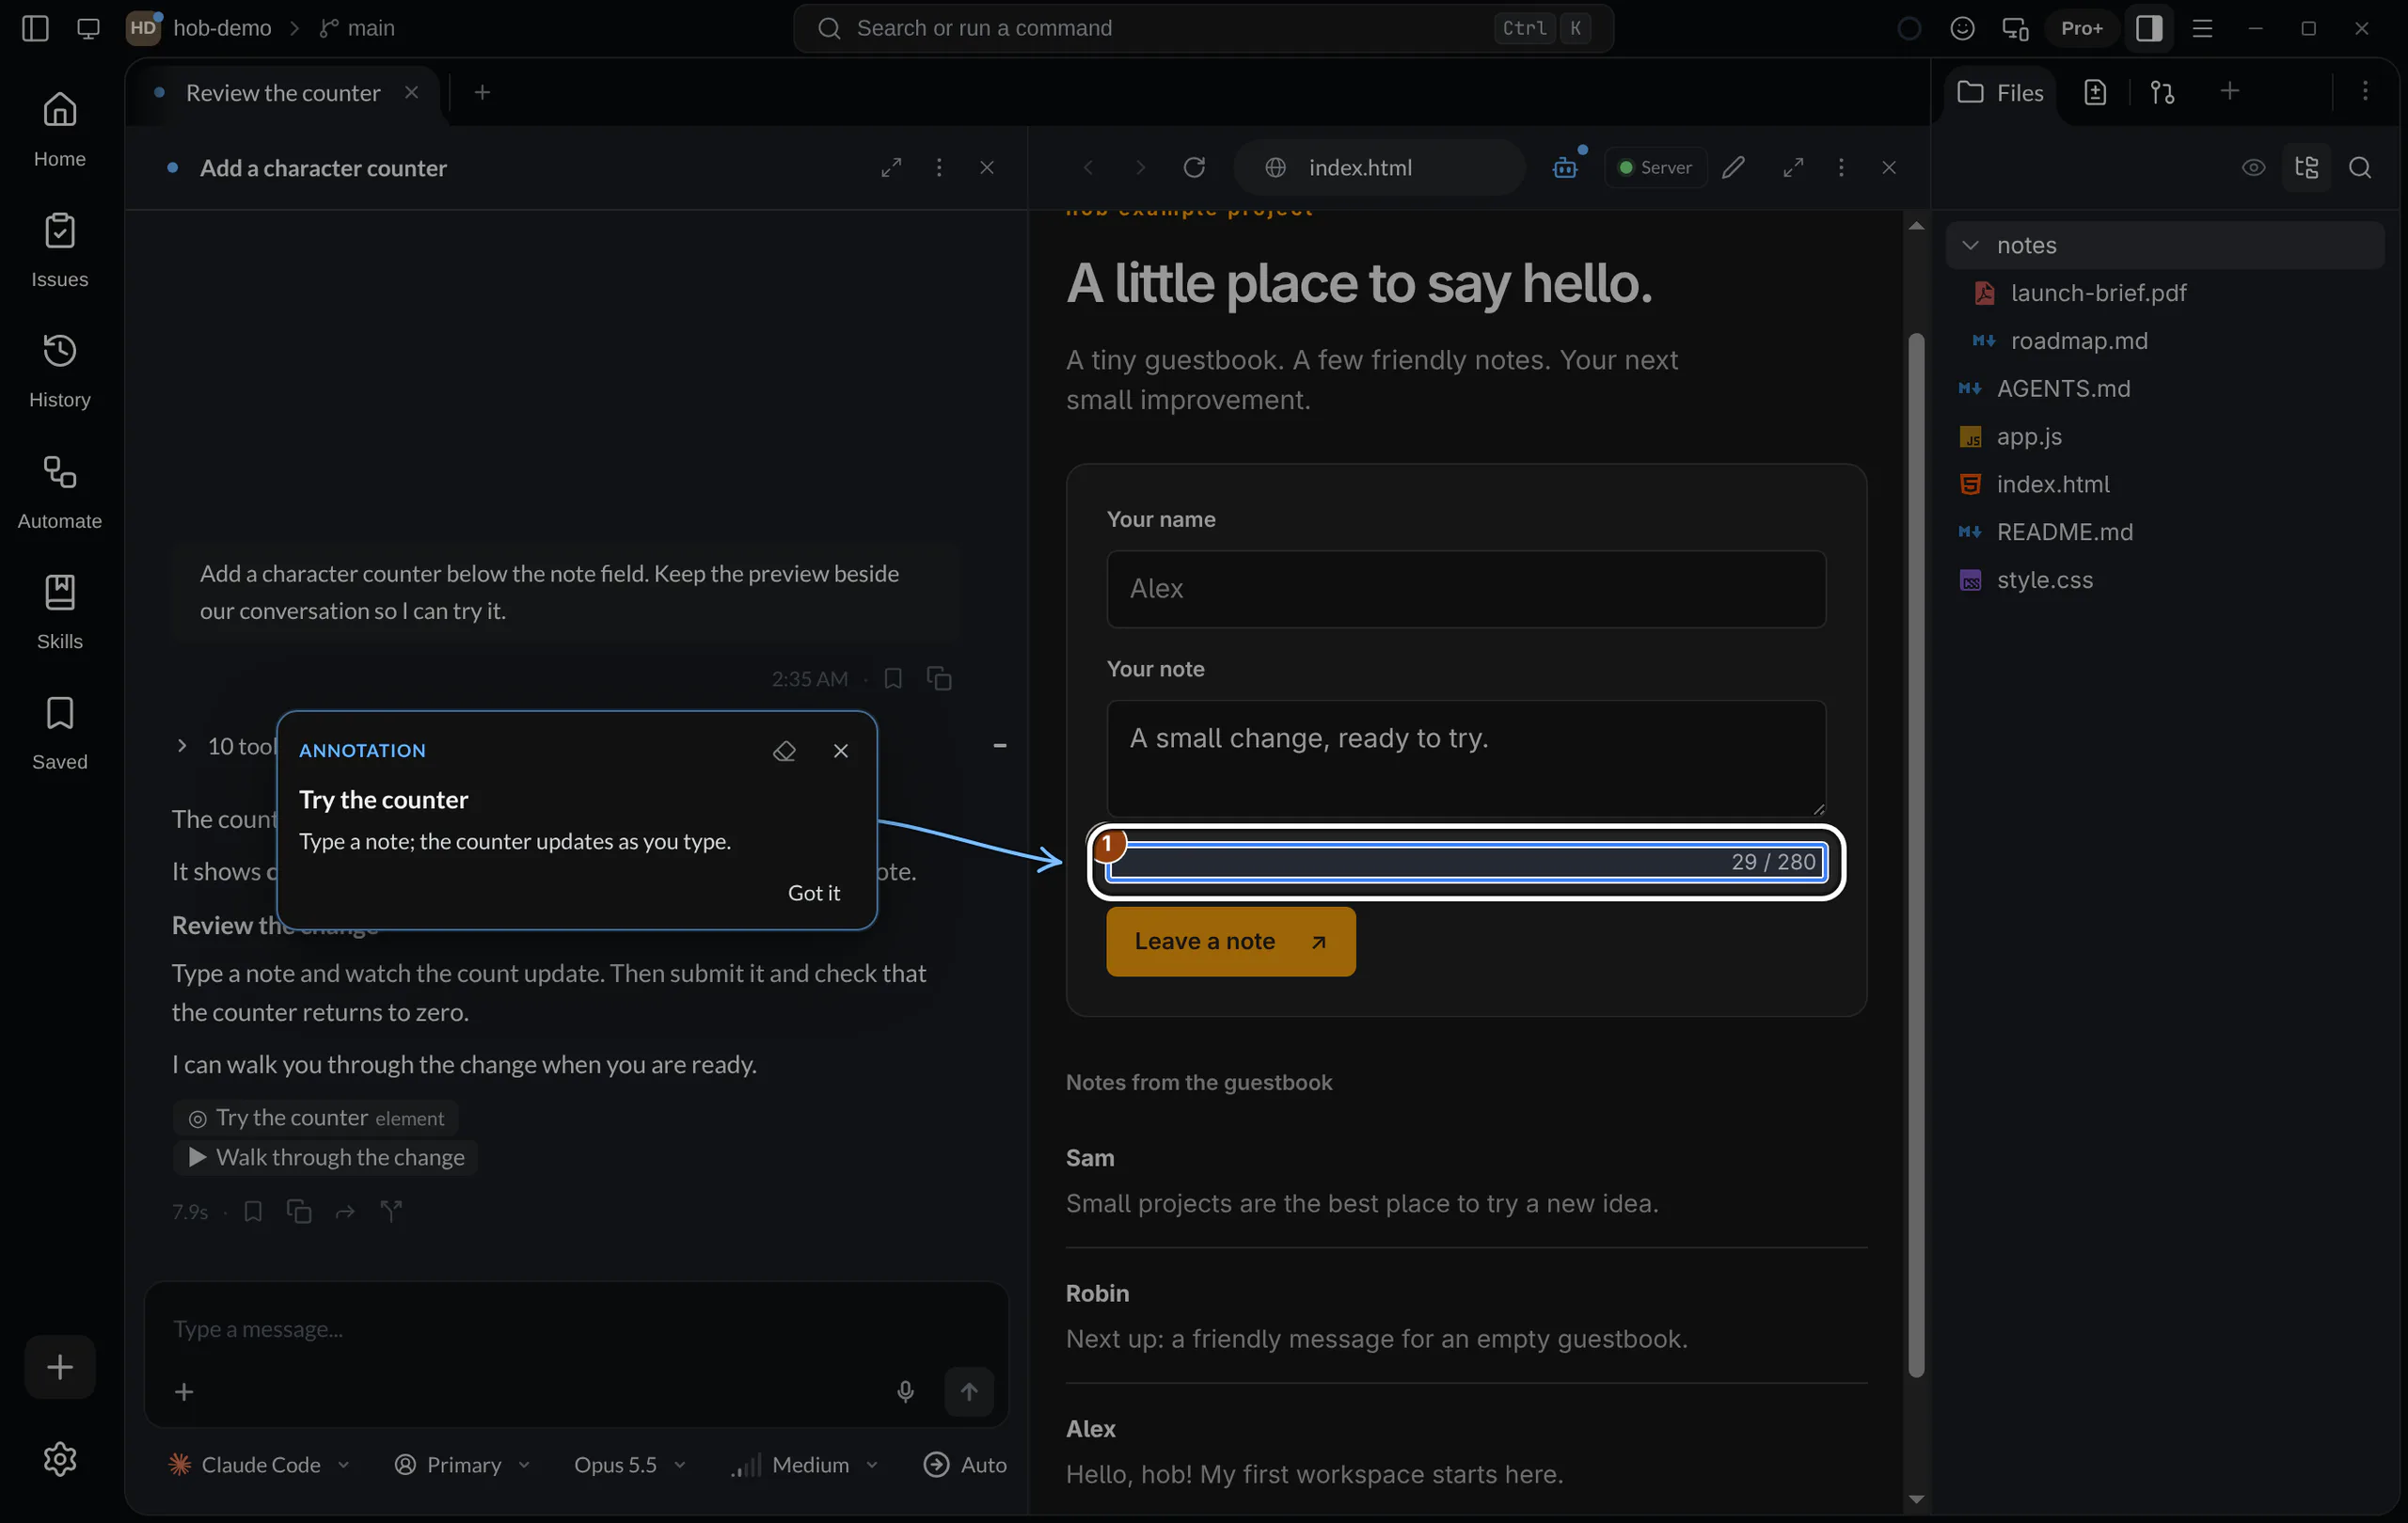Open launch-brief.pdf file
This screenshot has height=1523, width=2408.
[2097, 293]
